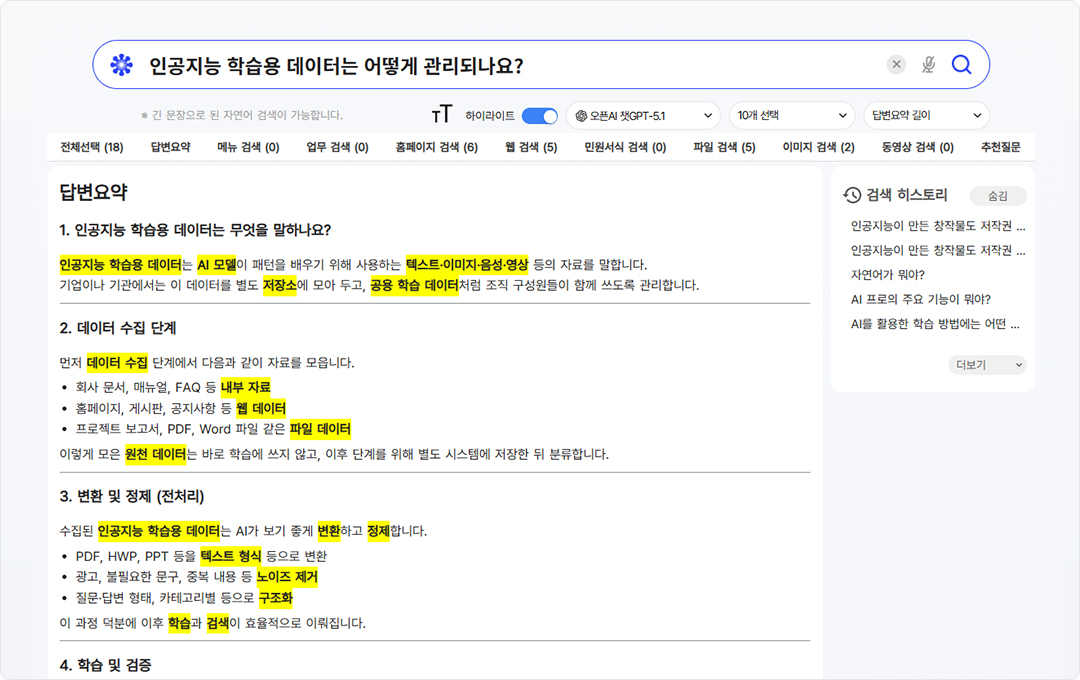This screenshot has width=1080, height=680.
Task: Open the 10개 선택 dropdown
Action: coord(791,116)
